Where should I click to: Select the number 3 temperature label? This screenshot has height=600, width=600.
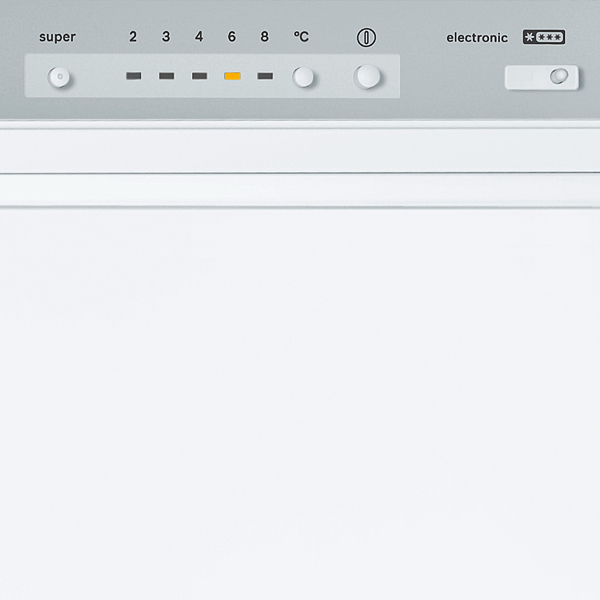pos(166,37)
